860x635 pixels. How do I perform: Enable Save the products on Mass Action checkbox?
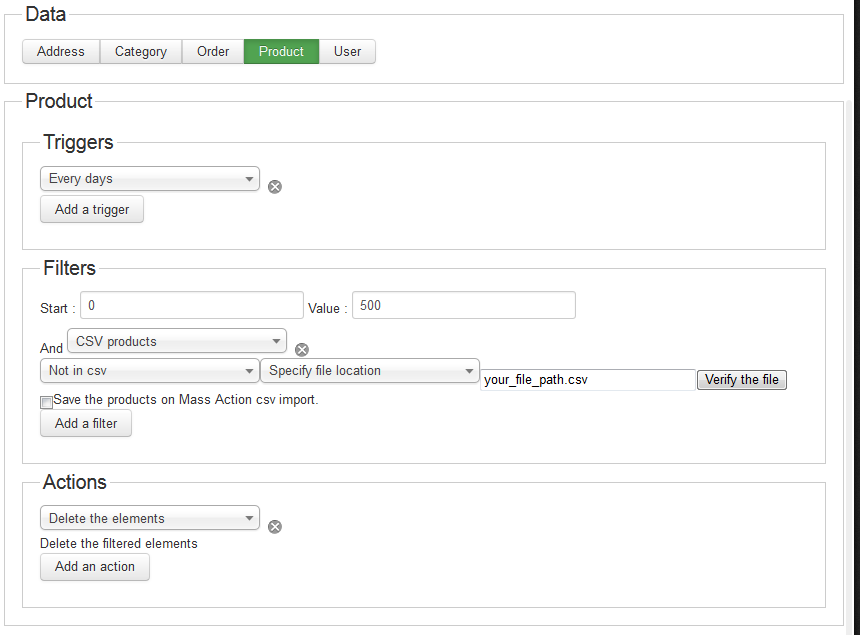click(x=47, y=402)
